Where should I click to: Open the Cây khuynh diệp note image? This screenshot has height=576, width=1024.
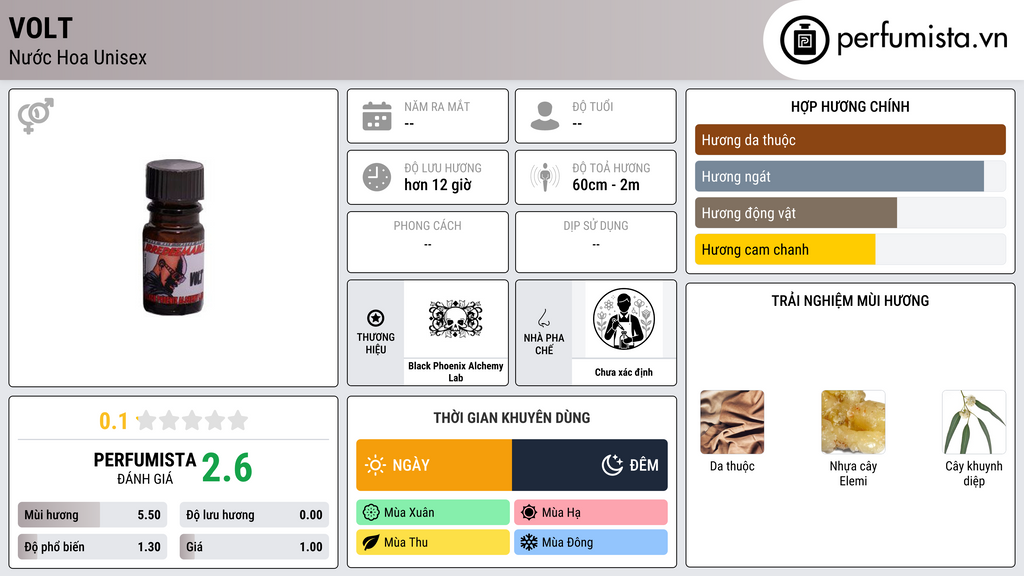click(974, 422)
